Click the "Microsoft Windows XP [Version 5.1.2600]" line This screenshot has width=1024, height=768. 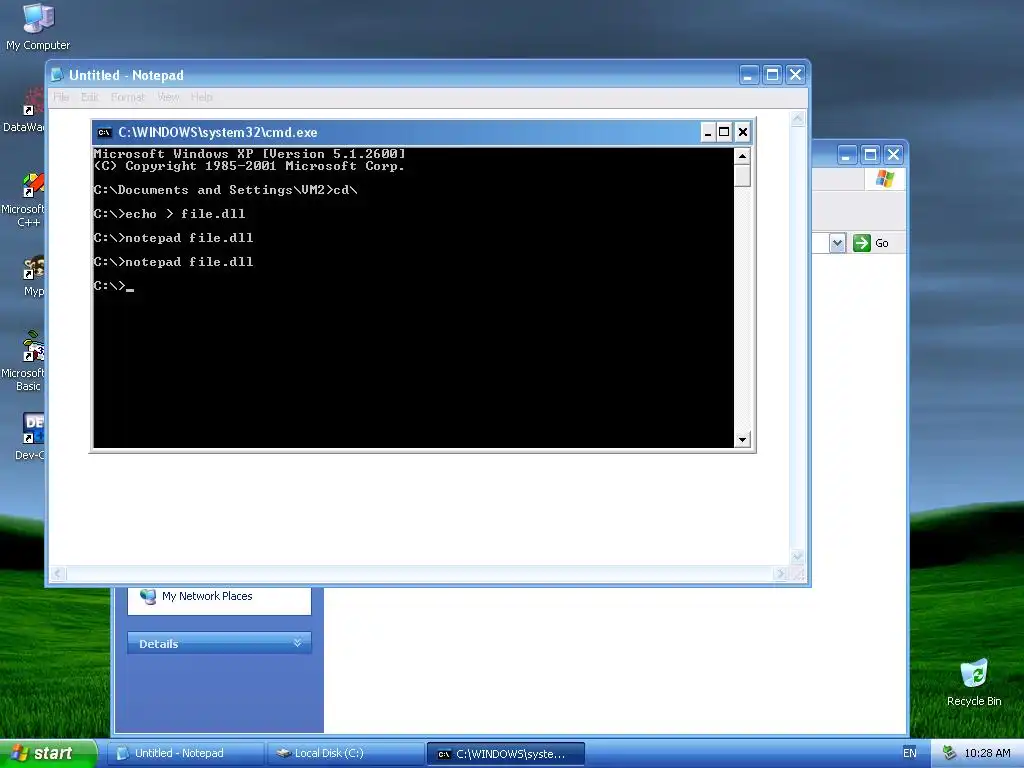(x=249, y=154)
